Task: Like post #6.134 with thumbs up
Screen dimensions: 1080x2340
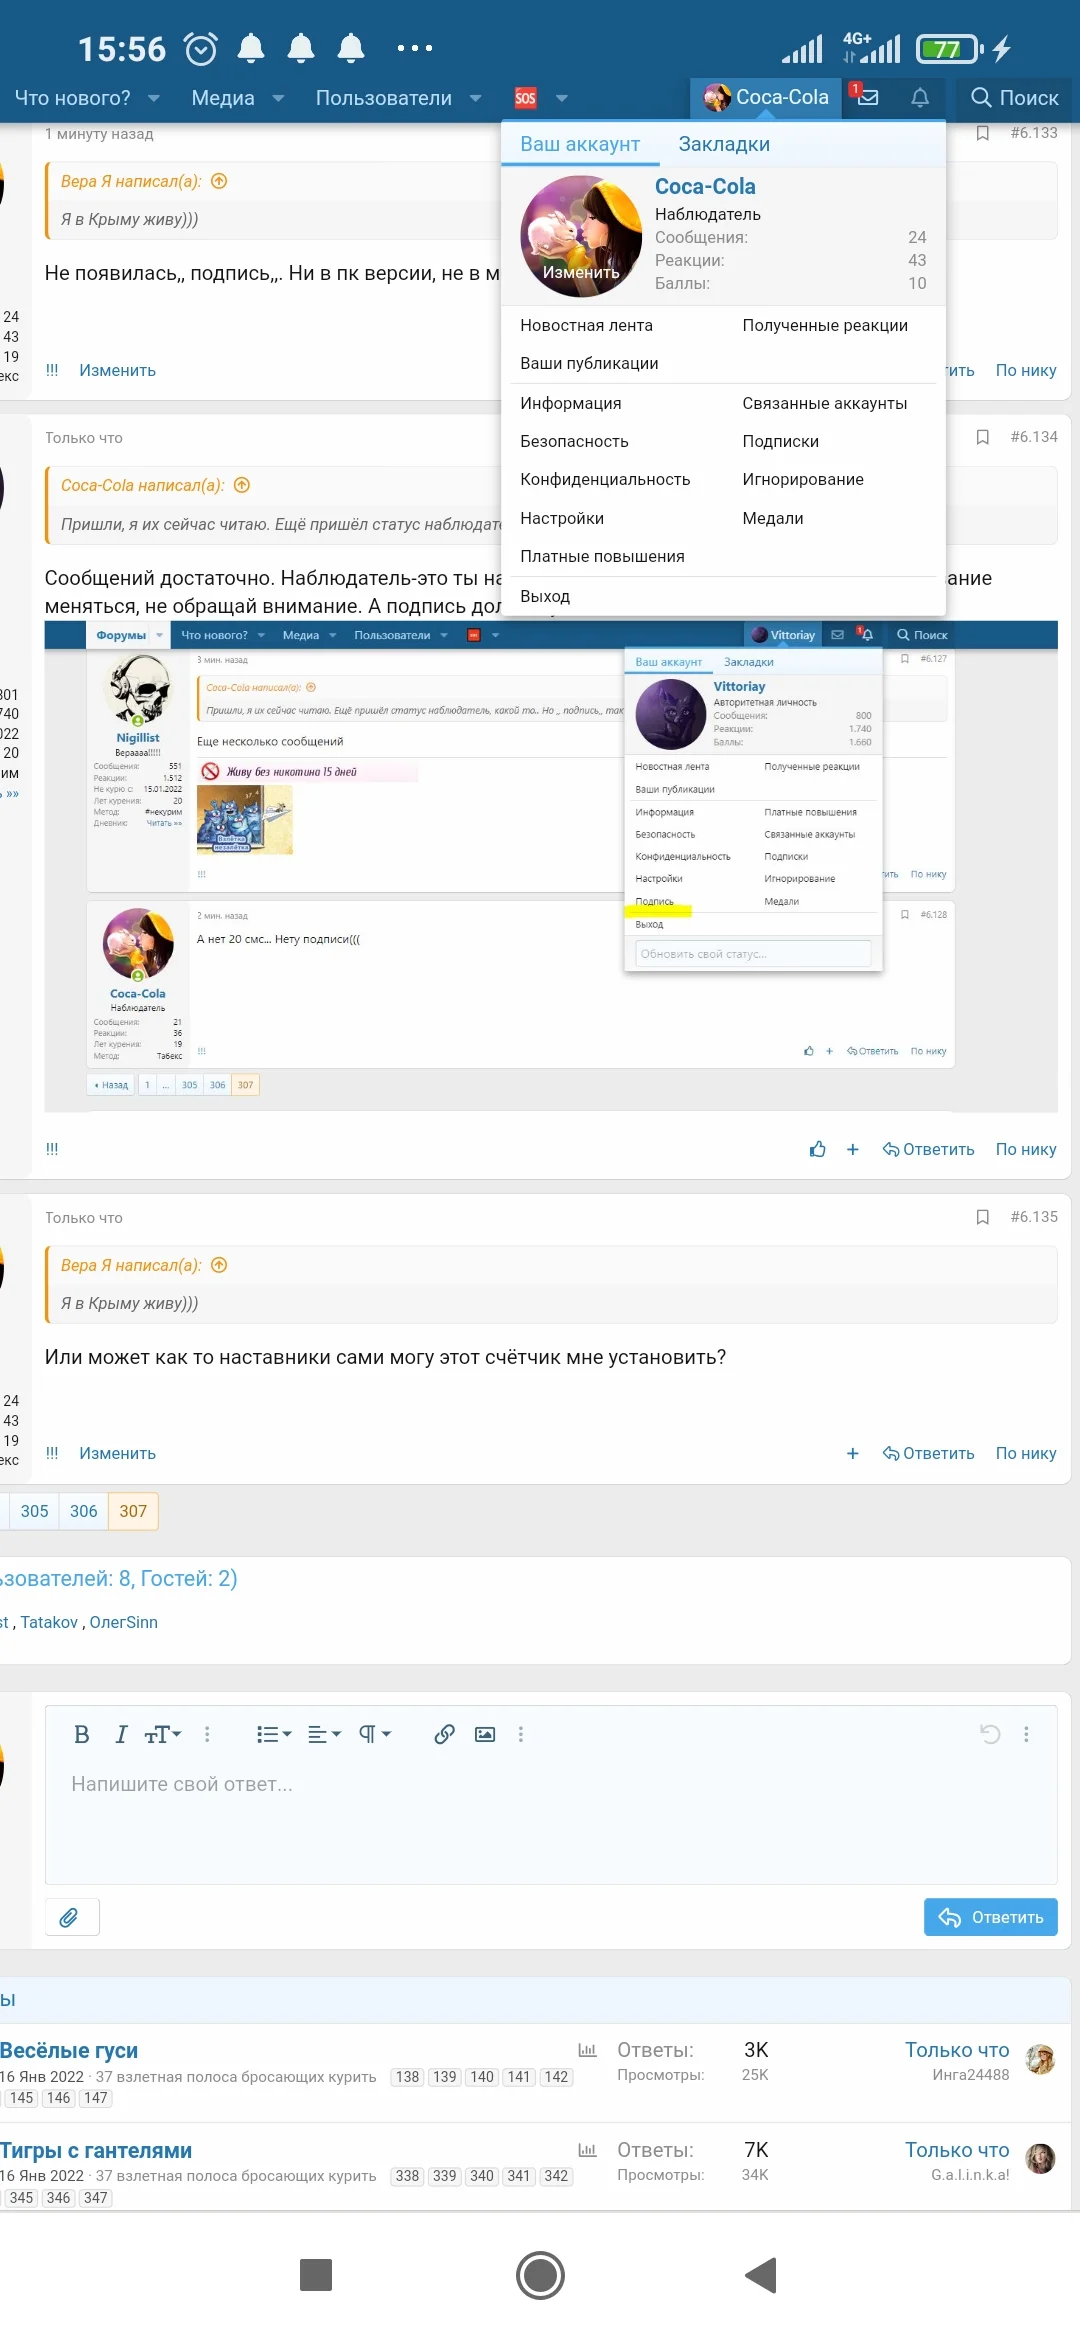Action: click(x=818, y=1149)
